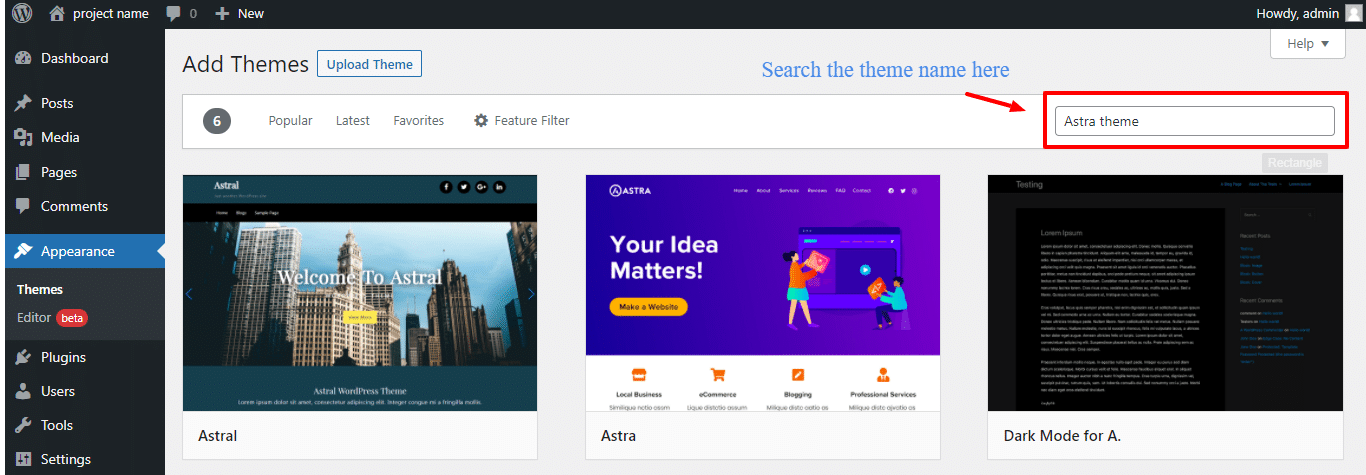The height and width of the screenshot is (475, 1366).
Task: Click the Media icon in sidebar
Action: (23, 137)
